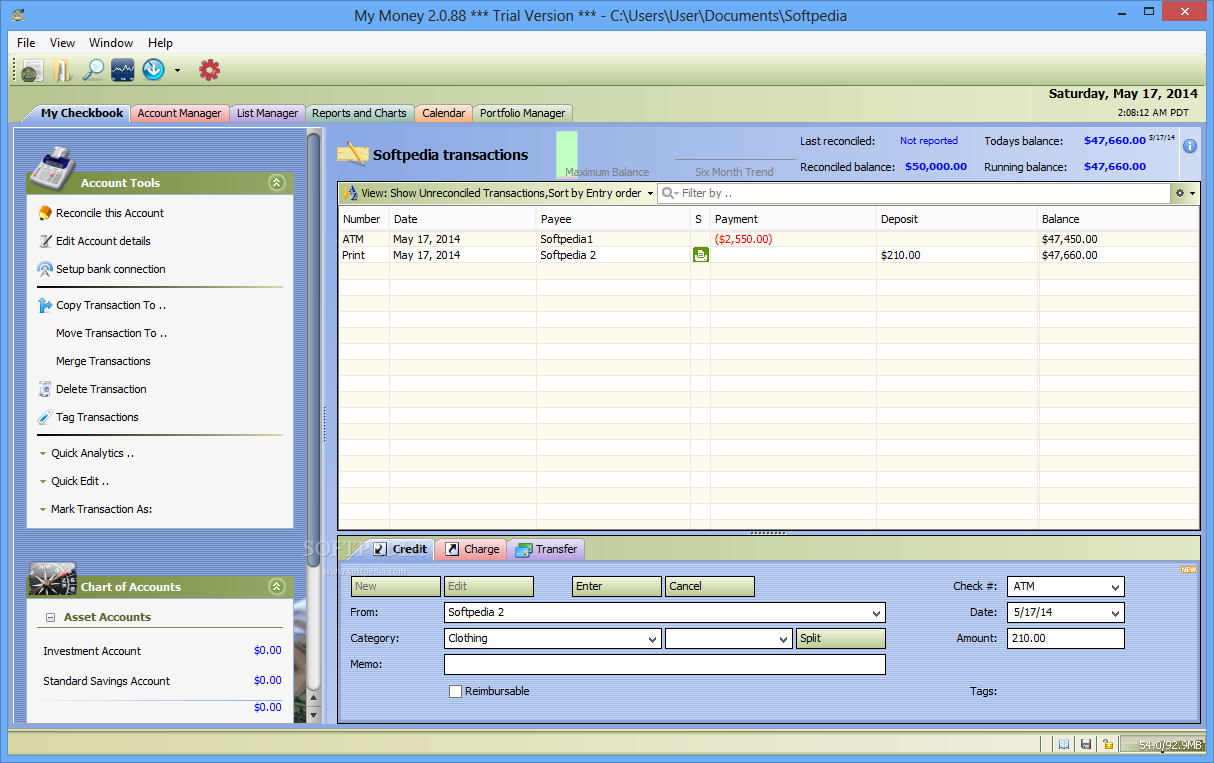1214x763 pixels.
Task: Open the Category Clothing dropdown
Action: [x=652, y=639]
